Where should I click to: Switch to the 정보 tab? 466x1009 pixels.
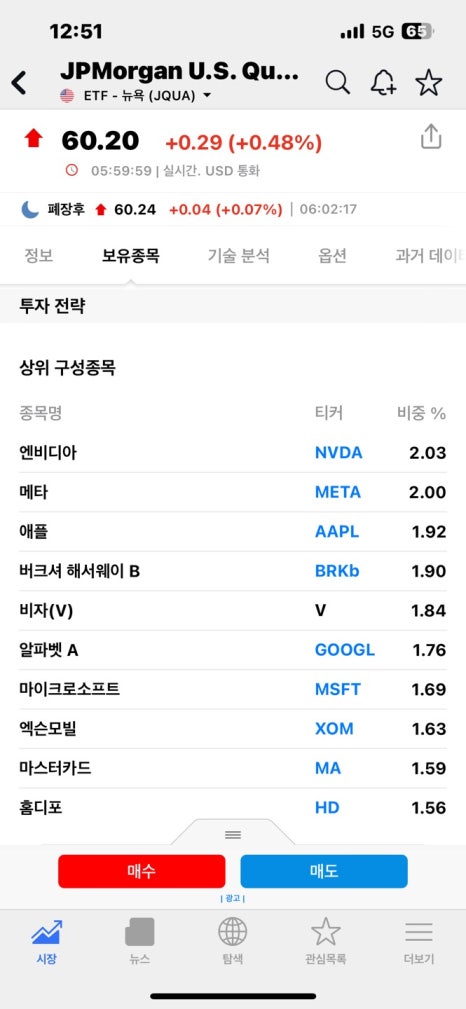pyautogui.click(x=39, y=255)
